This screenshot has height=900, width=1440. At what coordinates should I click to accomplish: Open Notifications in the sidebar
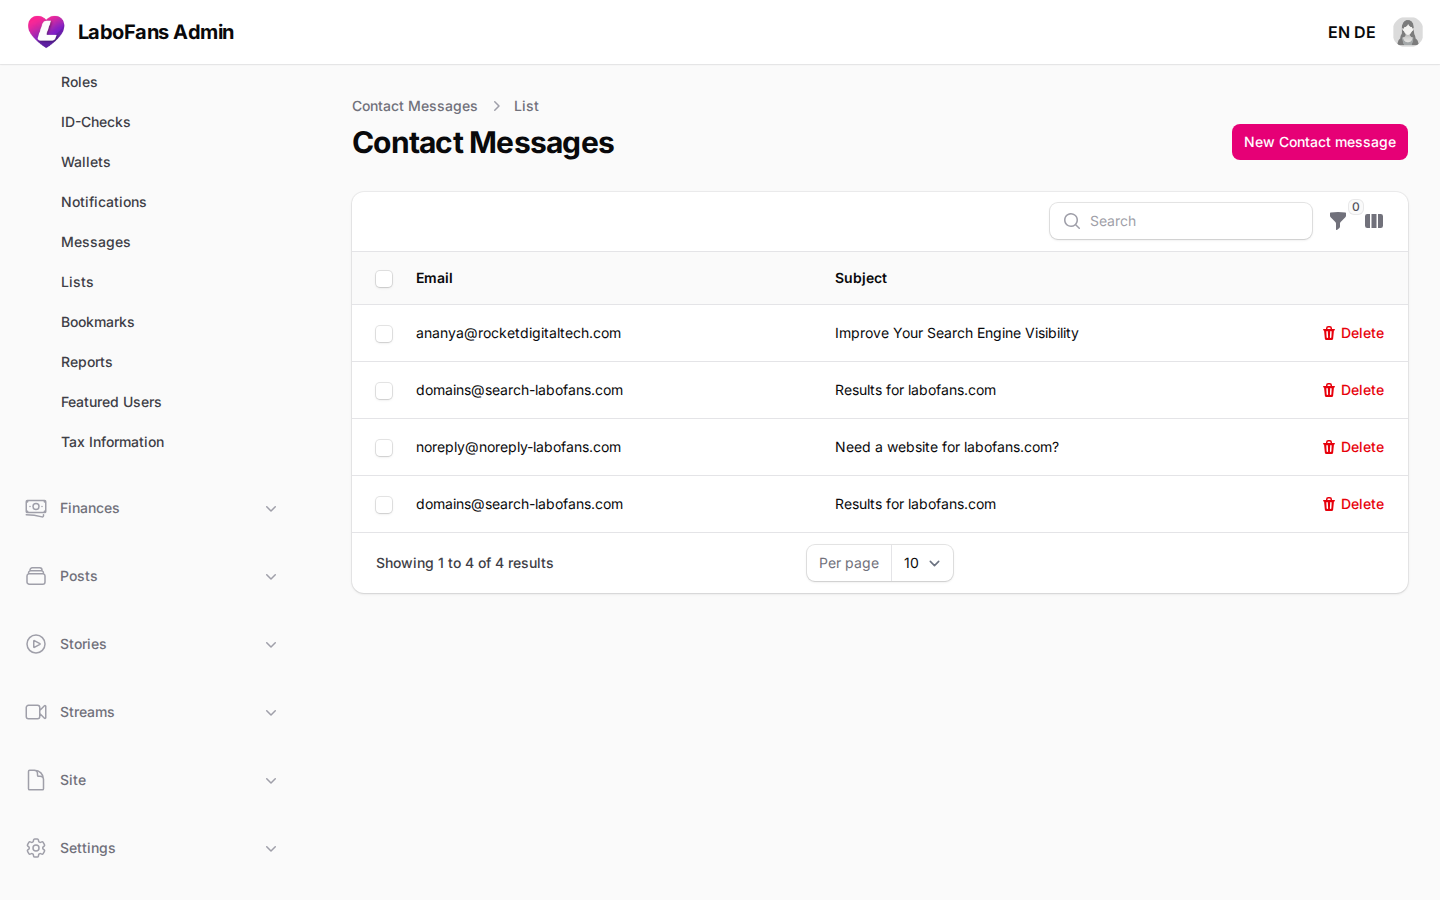pyautogui.click(x=104, y=202)
